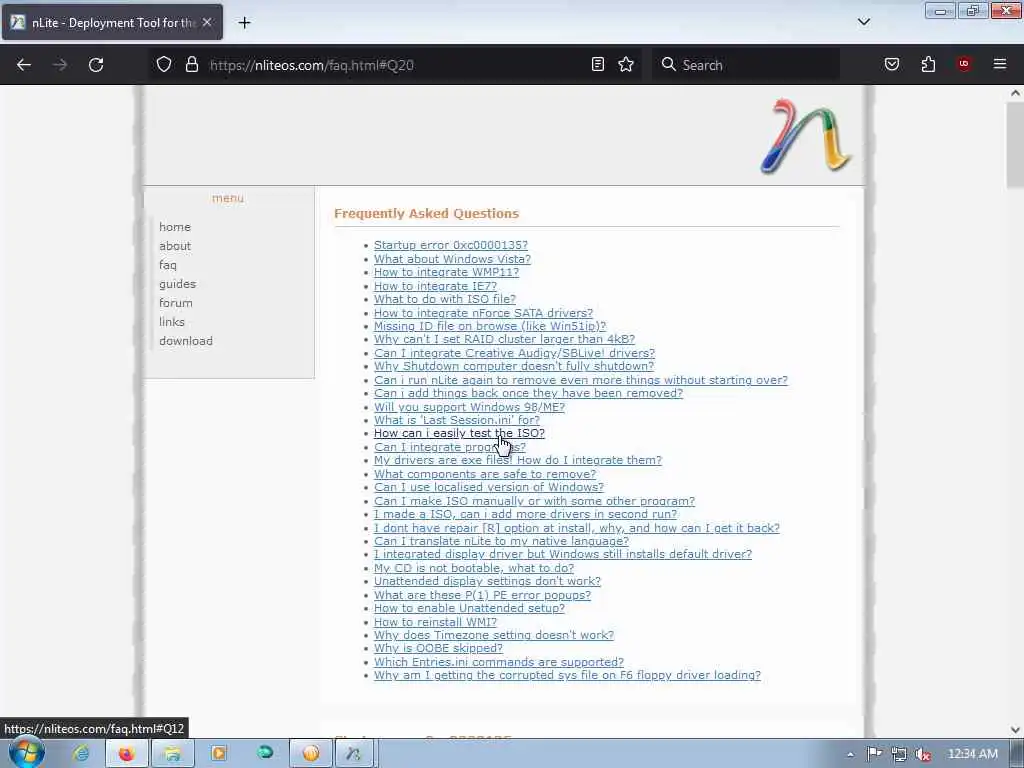Open 'What about Windows Vista?' link
The height and width of the screenshot is (768, 1024).
coord(452,259)
